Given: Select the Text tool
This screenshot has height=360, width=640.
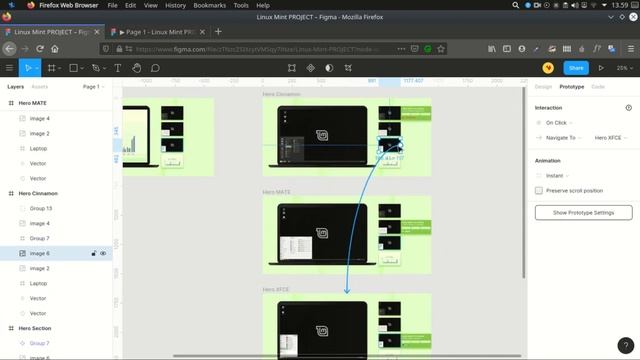Looking at the screenshot, I should pos(118,68).
